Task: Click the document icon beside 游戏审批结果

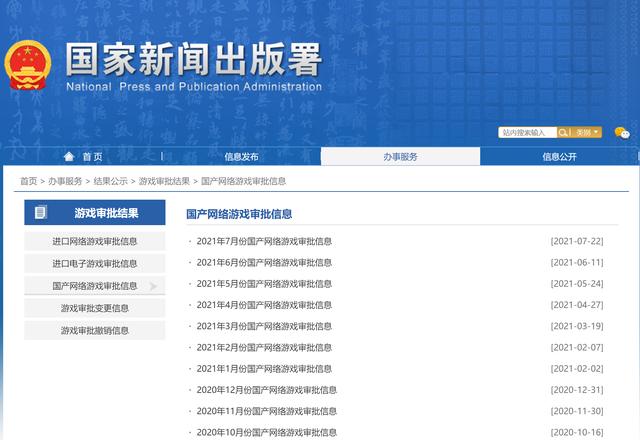Action: click(x=41, y=213)
